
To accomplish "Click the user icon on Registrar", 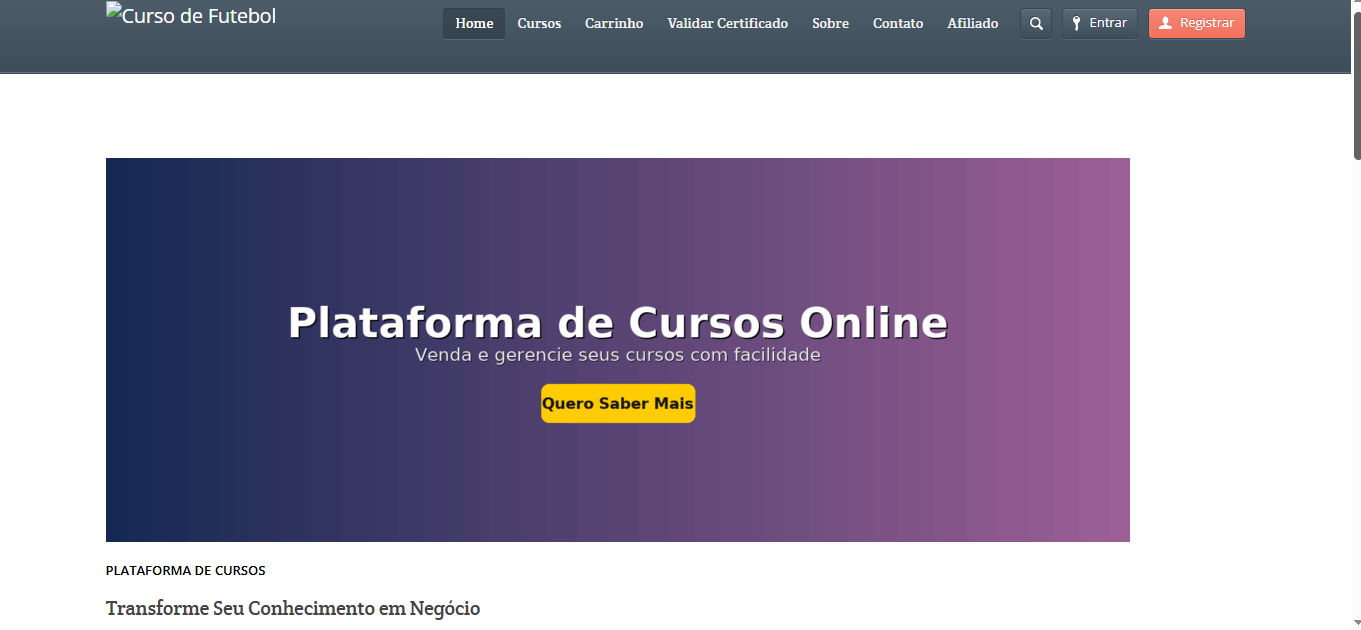I will (1165, 23).
